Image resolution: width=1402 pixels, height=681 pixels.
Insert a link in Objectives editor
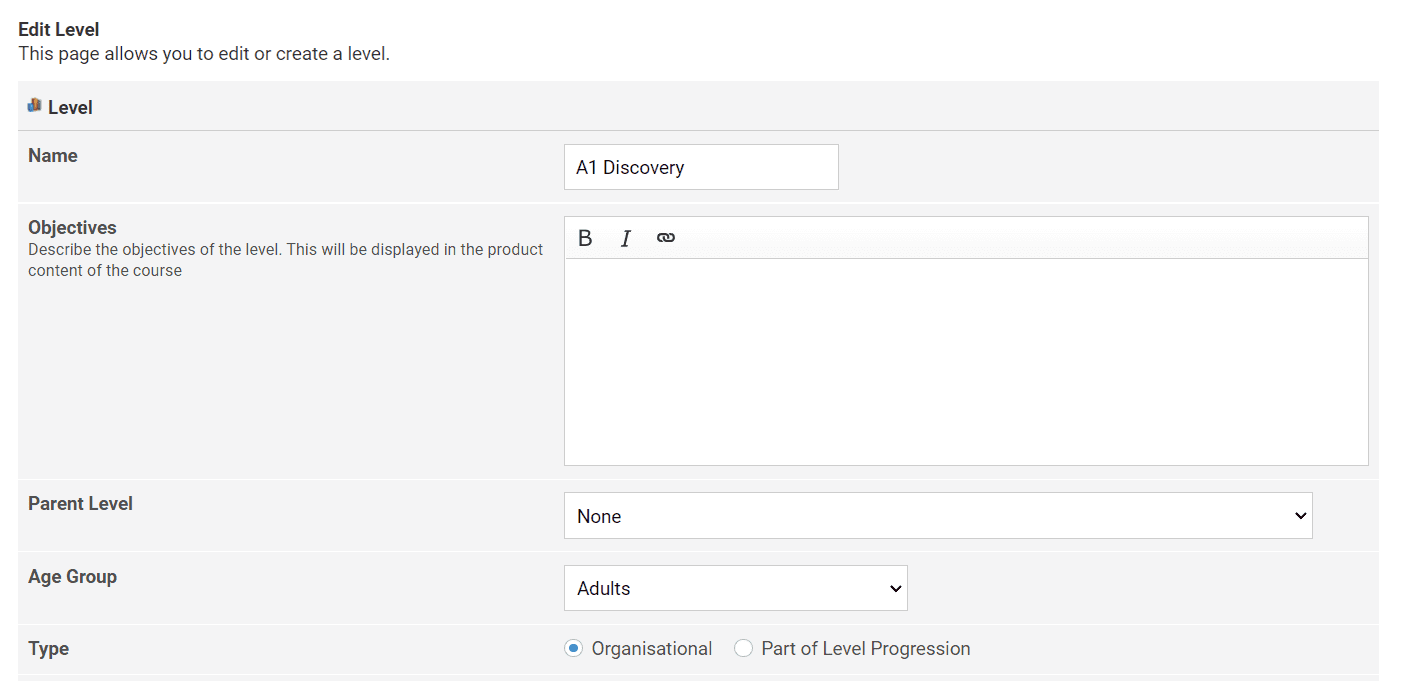point(666,238)
